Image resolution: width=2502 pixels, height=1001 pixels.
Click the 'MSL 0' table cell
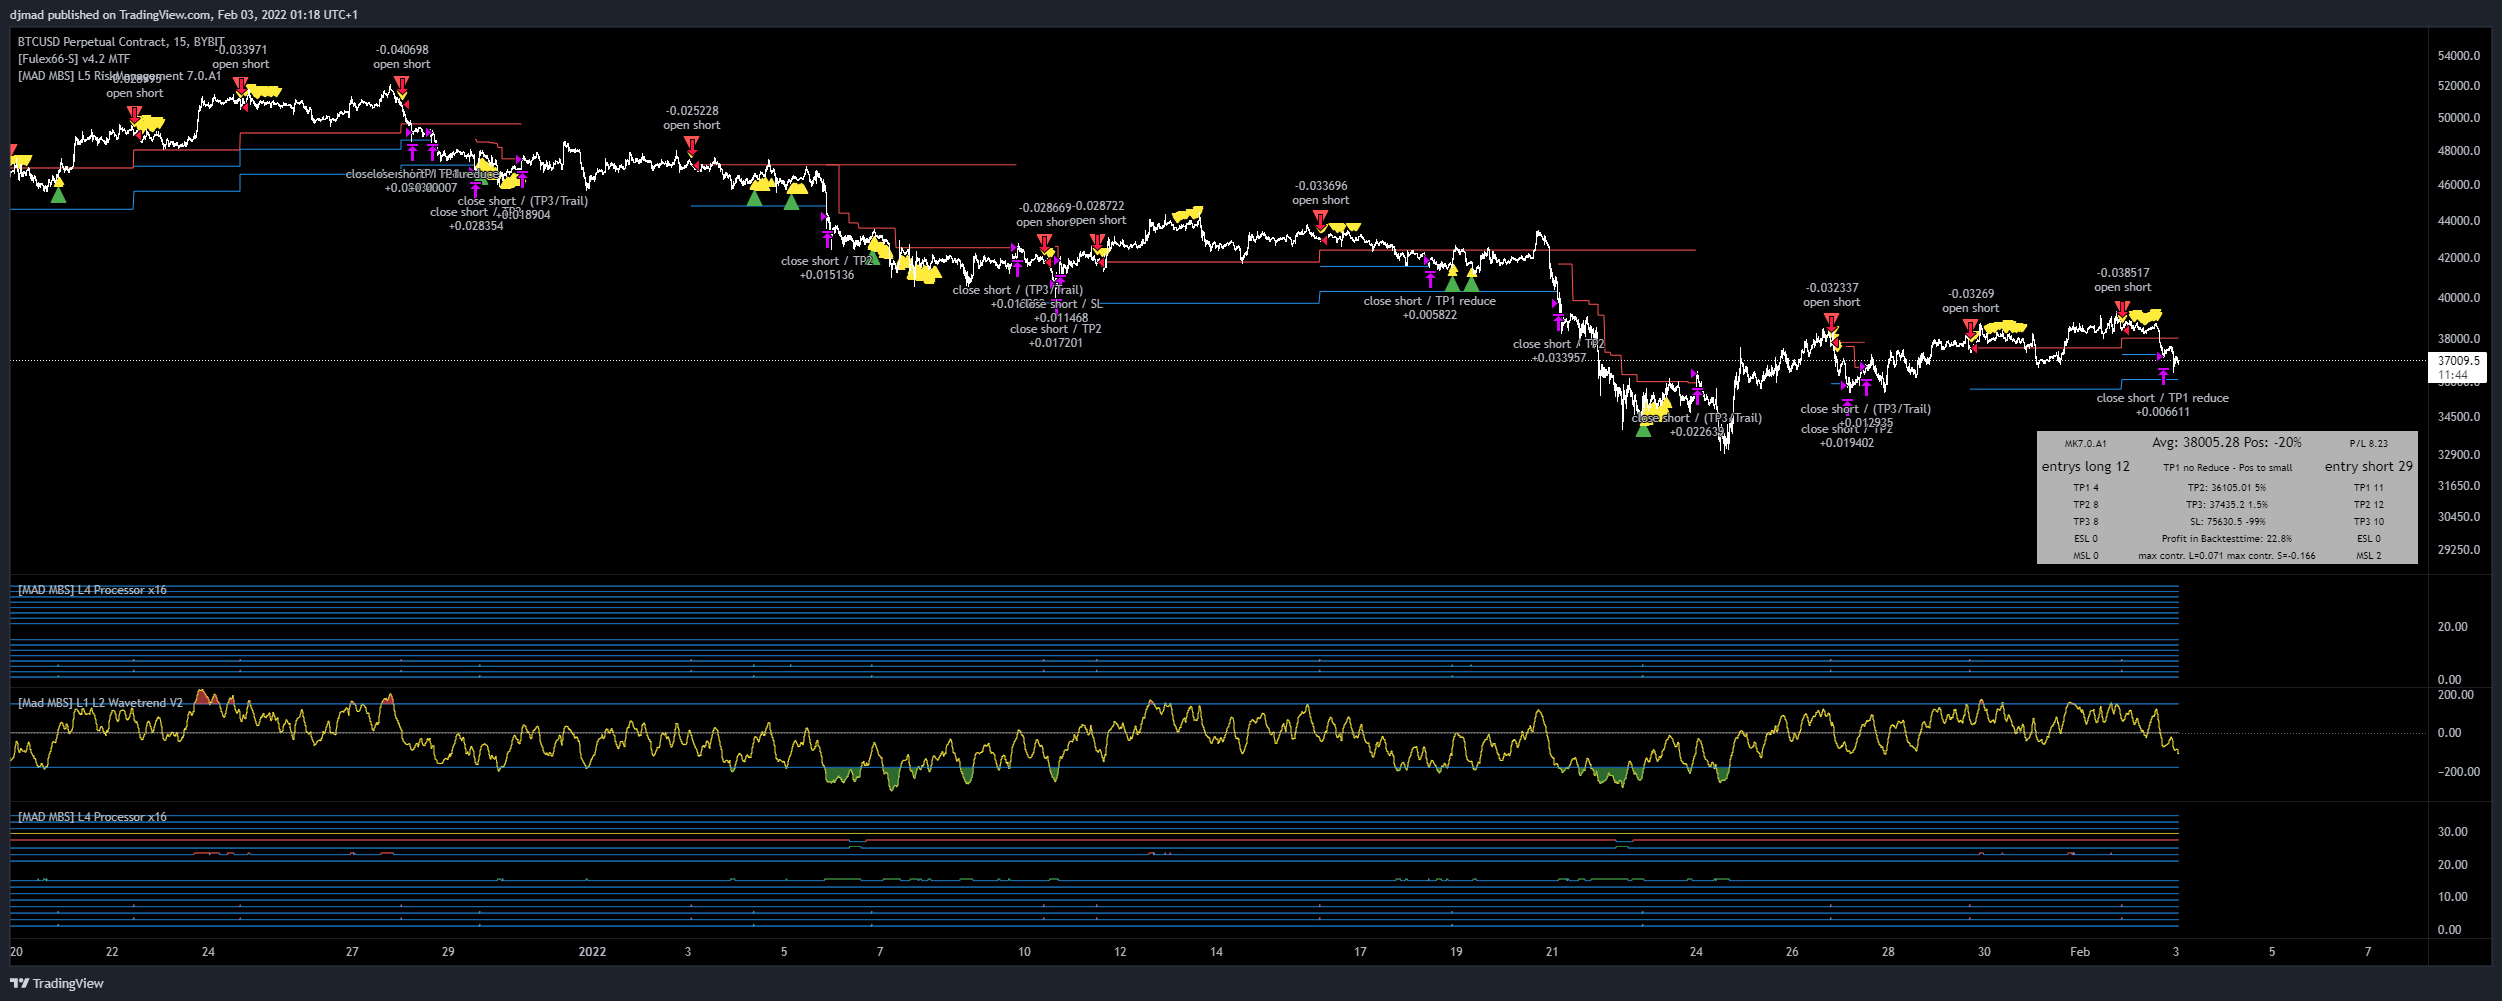pyautogui.click(x=2086, y=556)
